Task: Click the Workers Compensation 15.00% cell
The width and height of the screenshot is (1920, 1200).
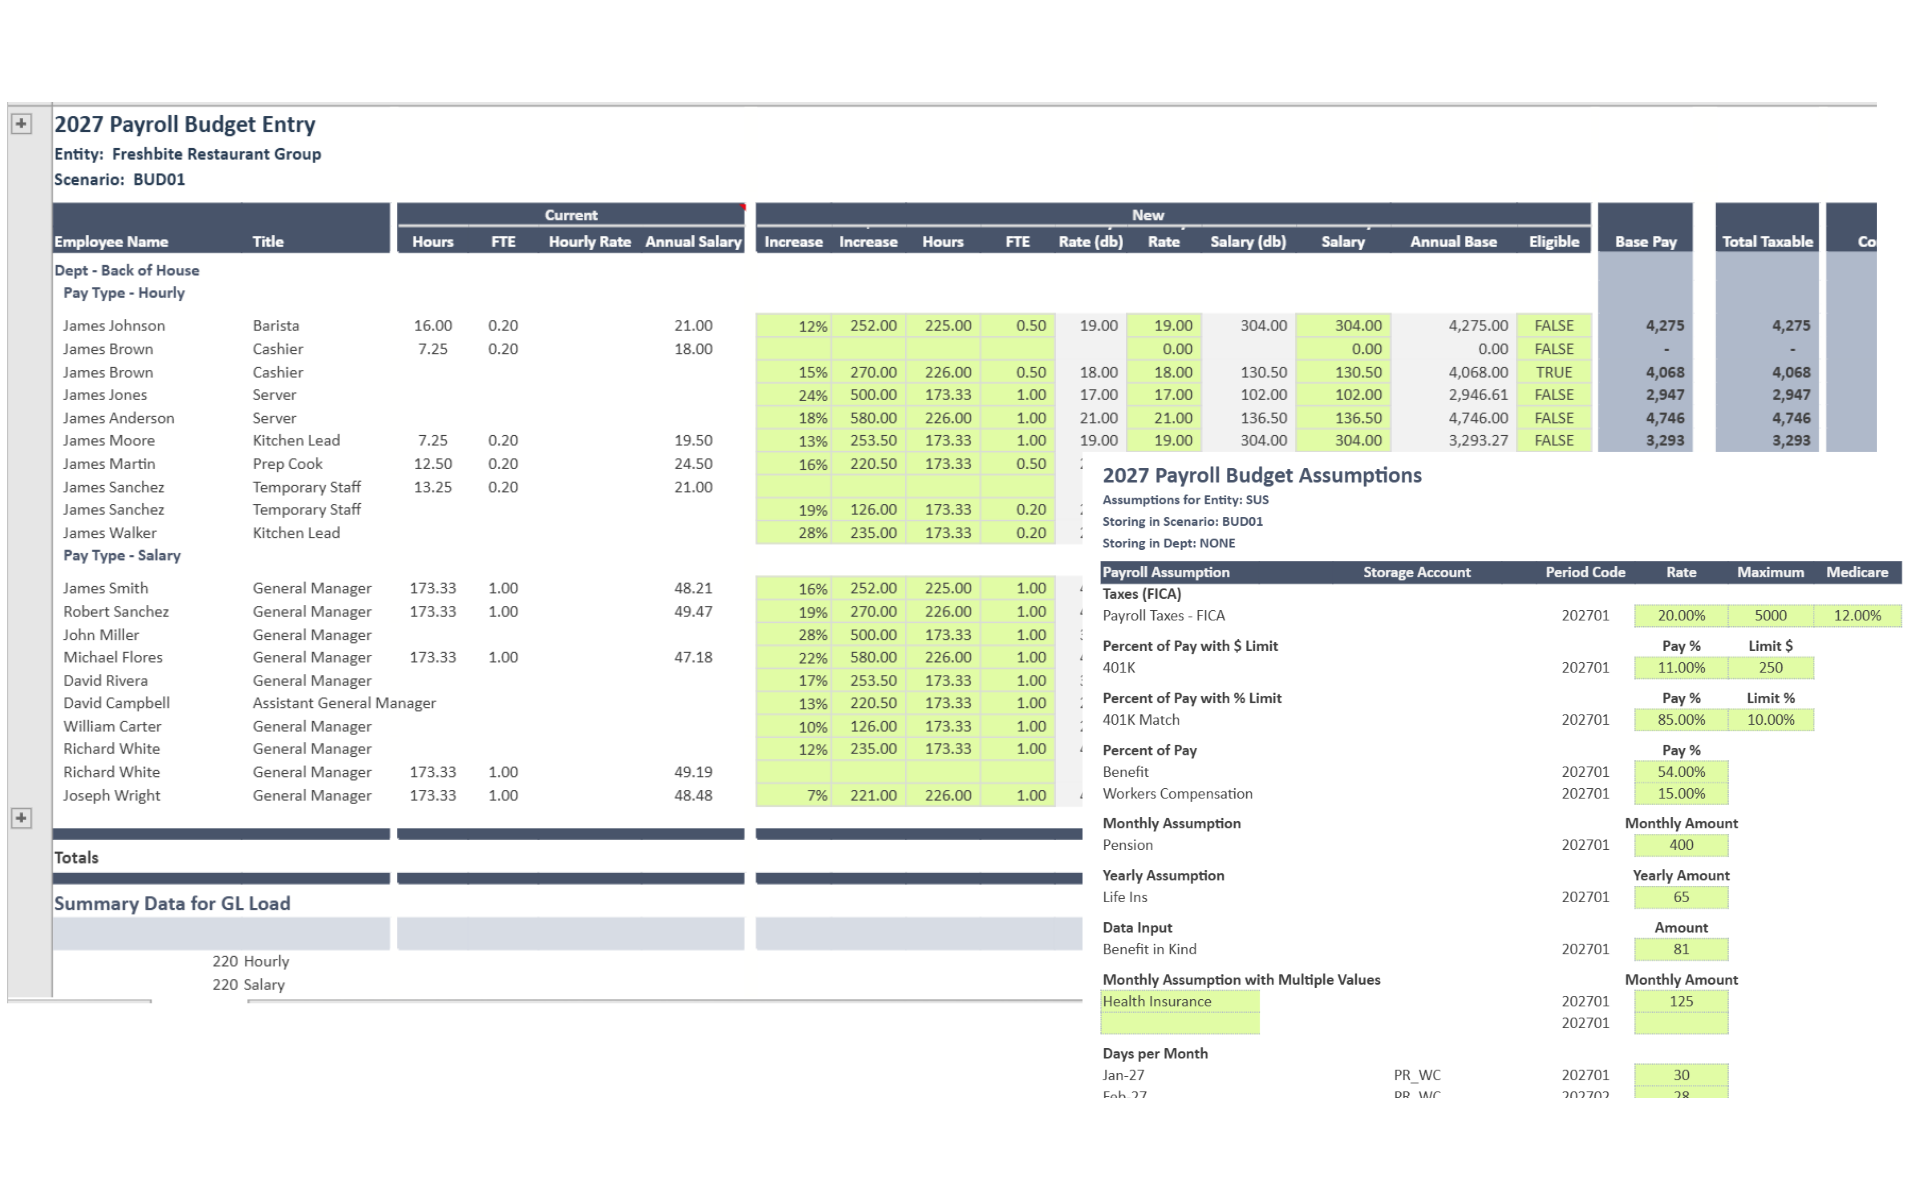Action: 1680,794
